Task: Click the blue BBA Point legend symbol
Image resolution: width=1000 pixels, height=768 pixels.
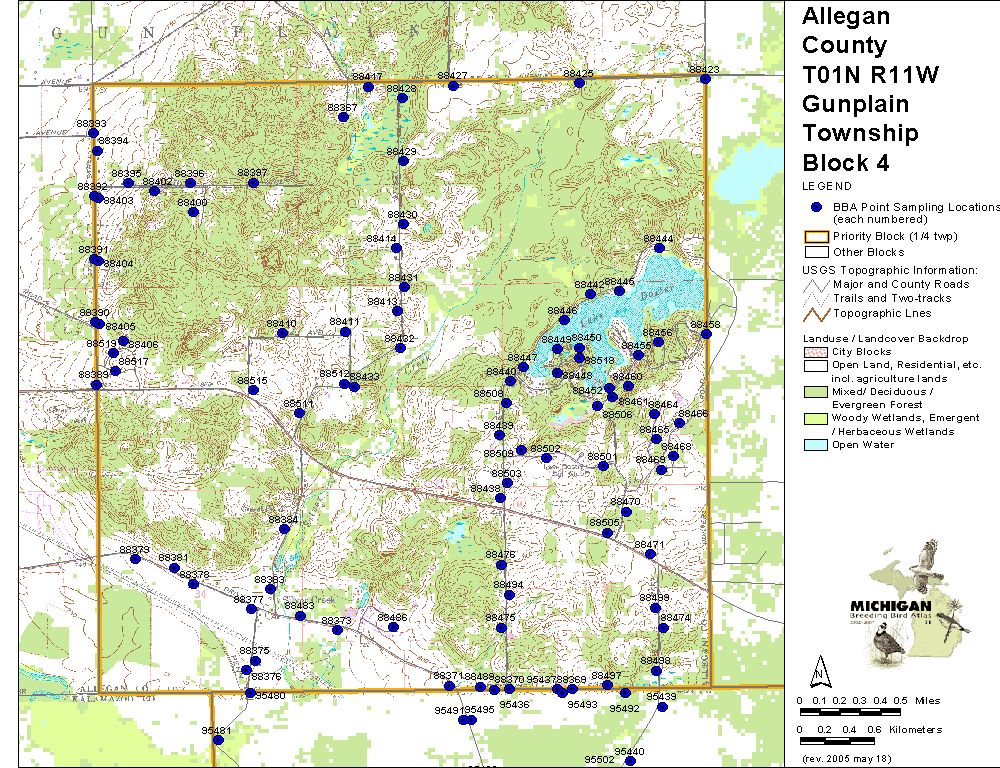Action: 816,207
